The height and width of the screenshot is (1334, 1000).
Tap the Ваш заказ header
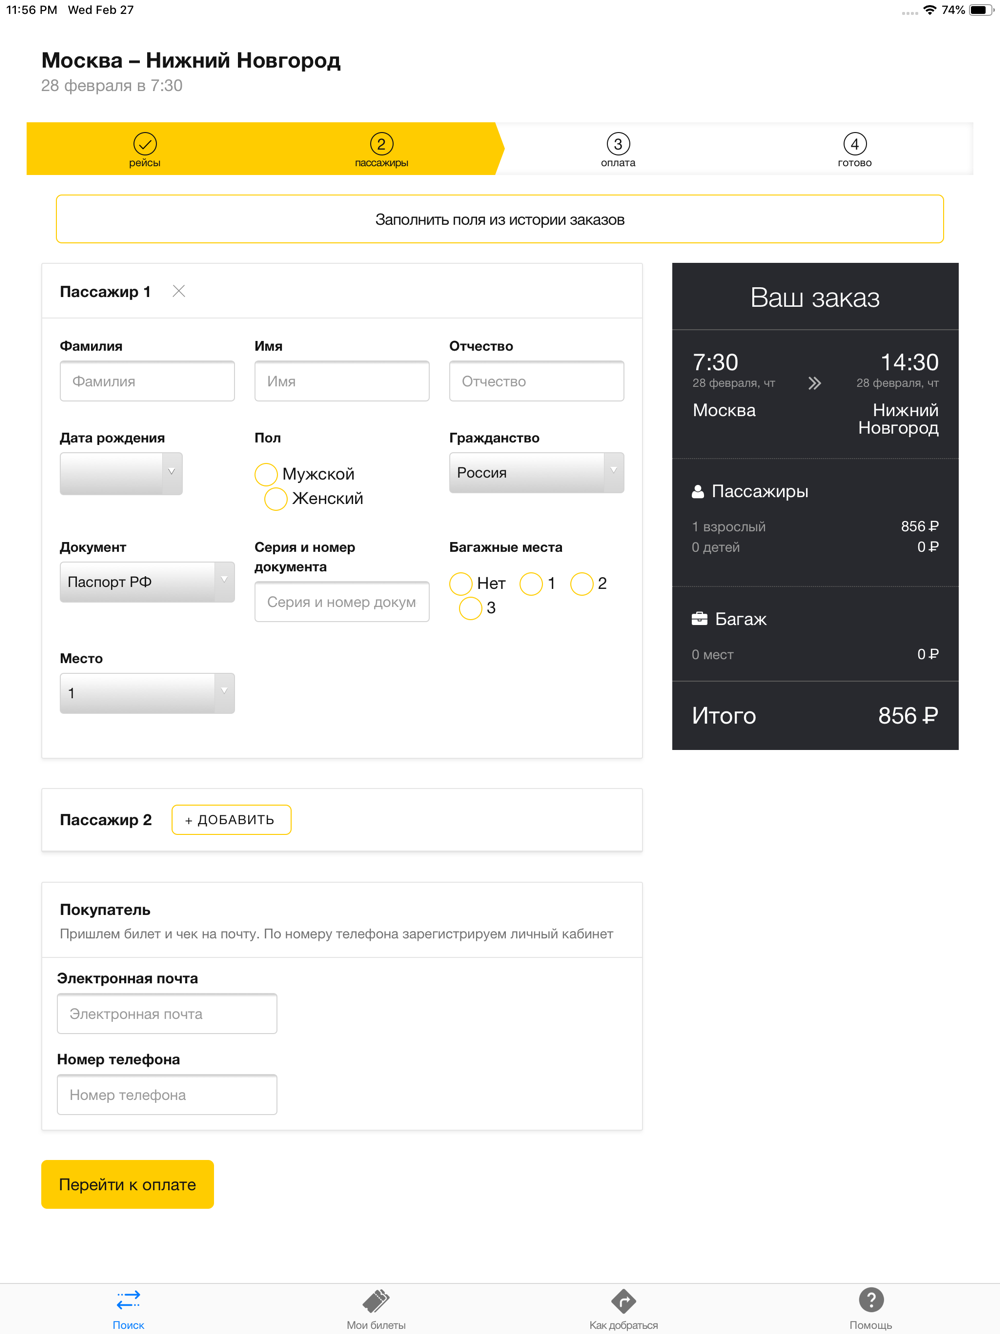[815, 298]
